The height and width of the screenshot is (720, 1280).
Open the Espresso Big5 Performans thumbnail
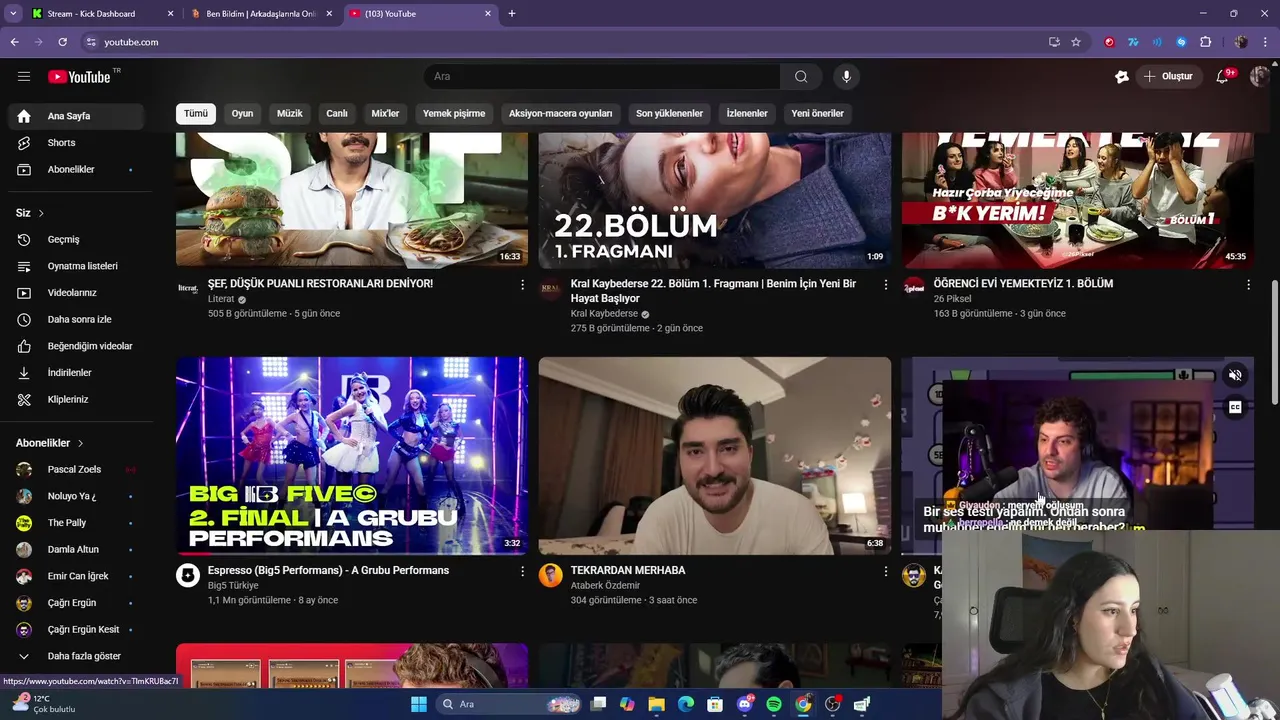[x=352, y=456]
